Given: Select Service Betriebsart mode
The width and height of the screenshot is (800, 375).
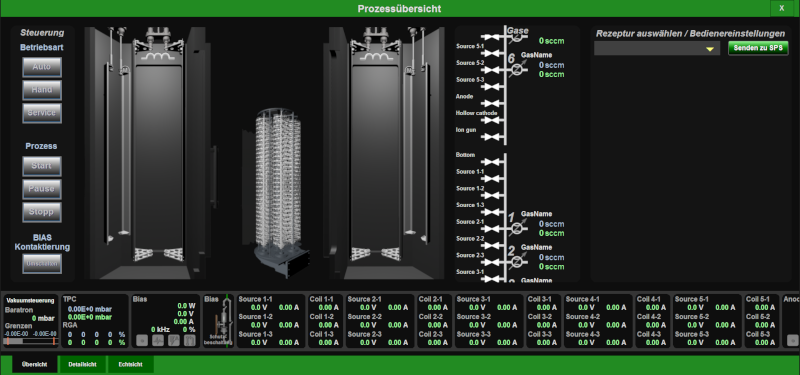Looking at the screenshot, I should coord(42,113).
